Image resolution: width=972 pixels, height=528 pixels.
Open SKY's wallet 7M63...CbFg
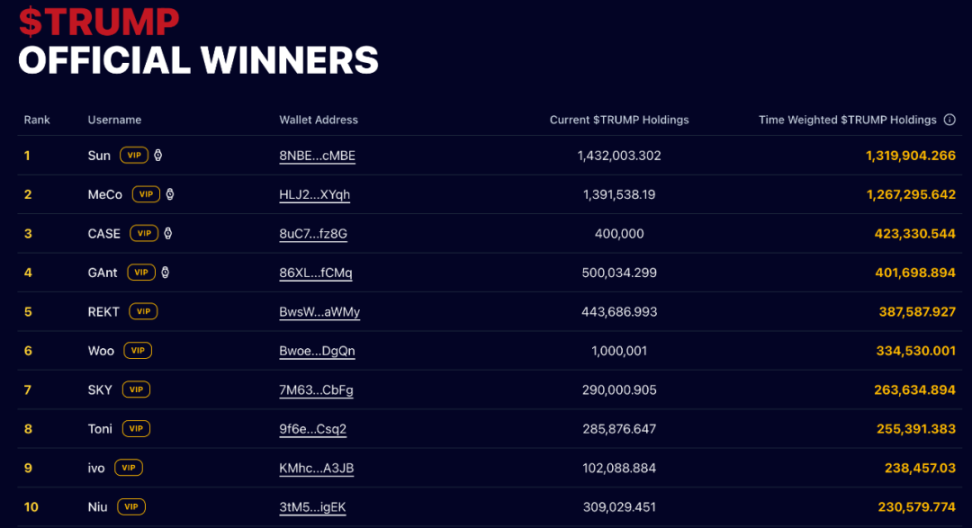[x=316, y=390]
